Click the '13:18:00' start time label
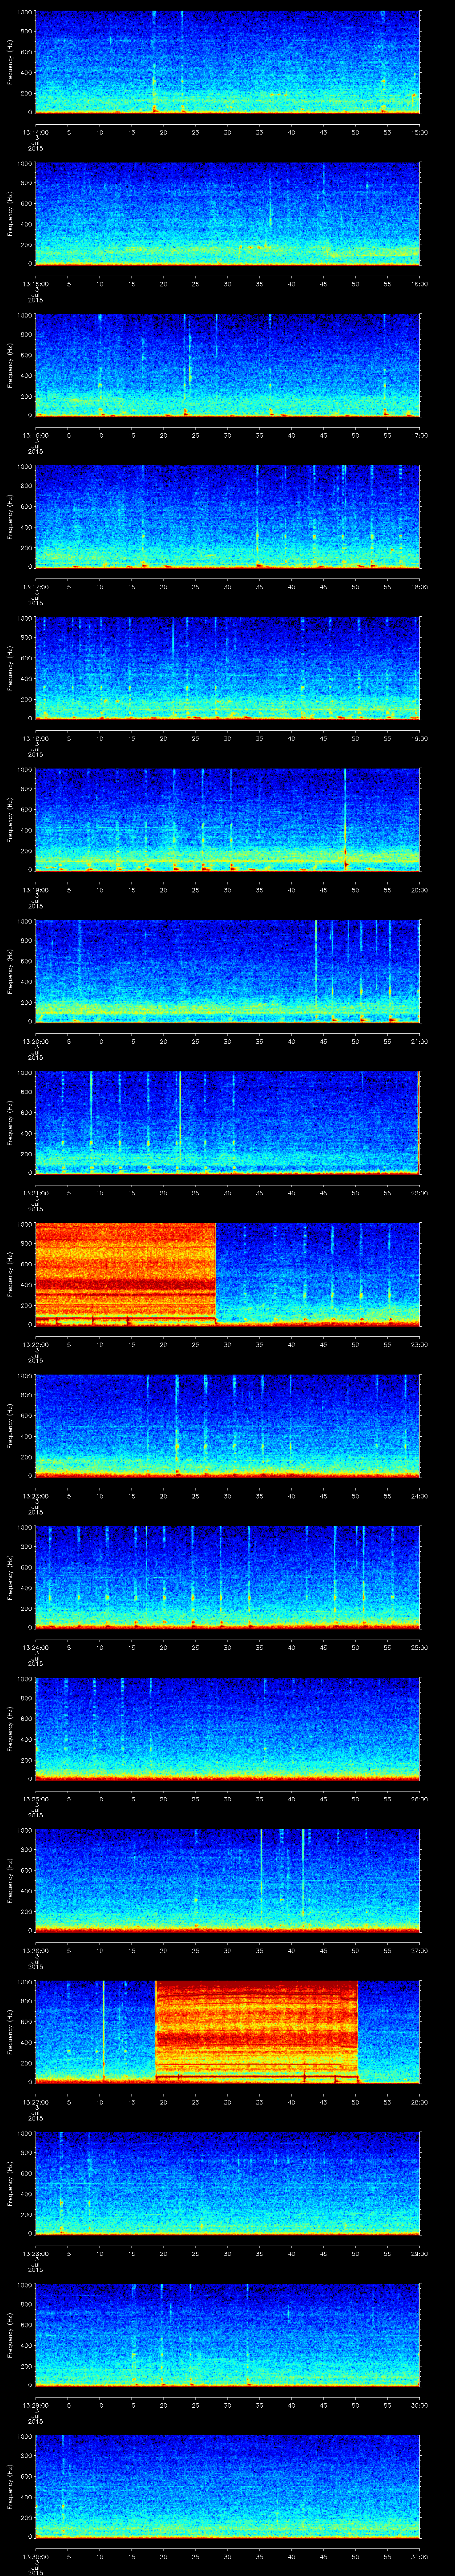 point(36,738)
